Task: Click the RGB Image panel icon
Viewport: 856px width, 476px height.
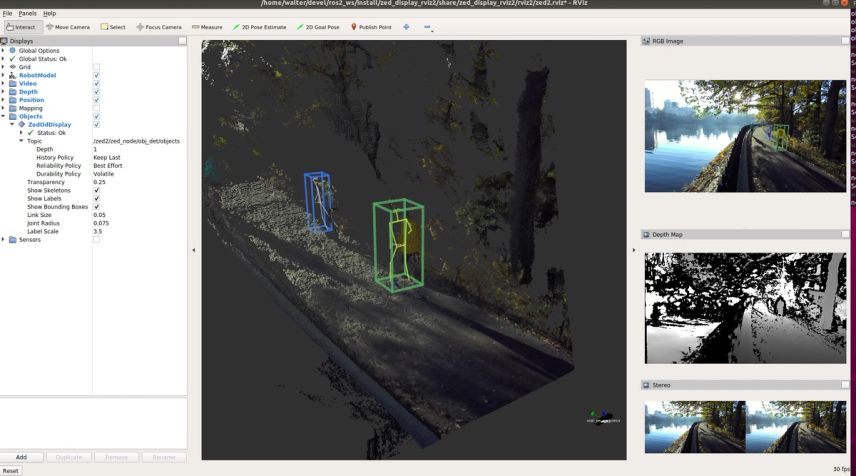Action: [x=646, y=41]
